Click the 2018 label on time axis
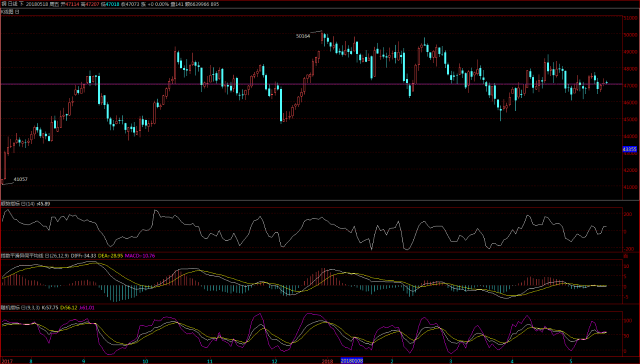Image resolution: width=640 pixels, height=364 pixels. (x=327, y=361)
